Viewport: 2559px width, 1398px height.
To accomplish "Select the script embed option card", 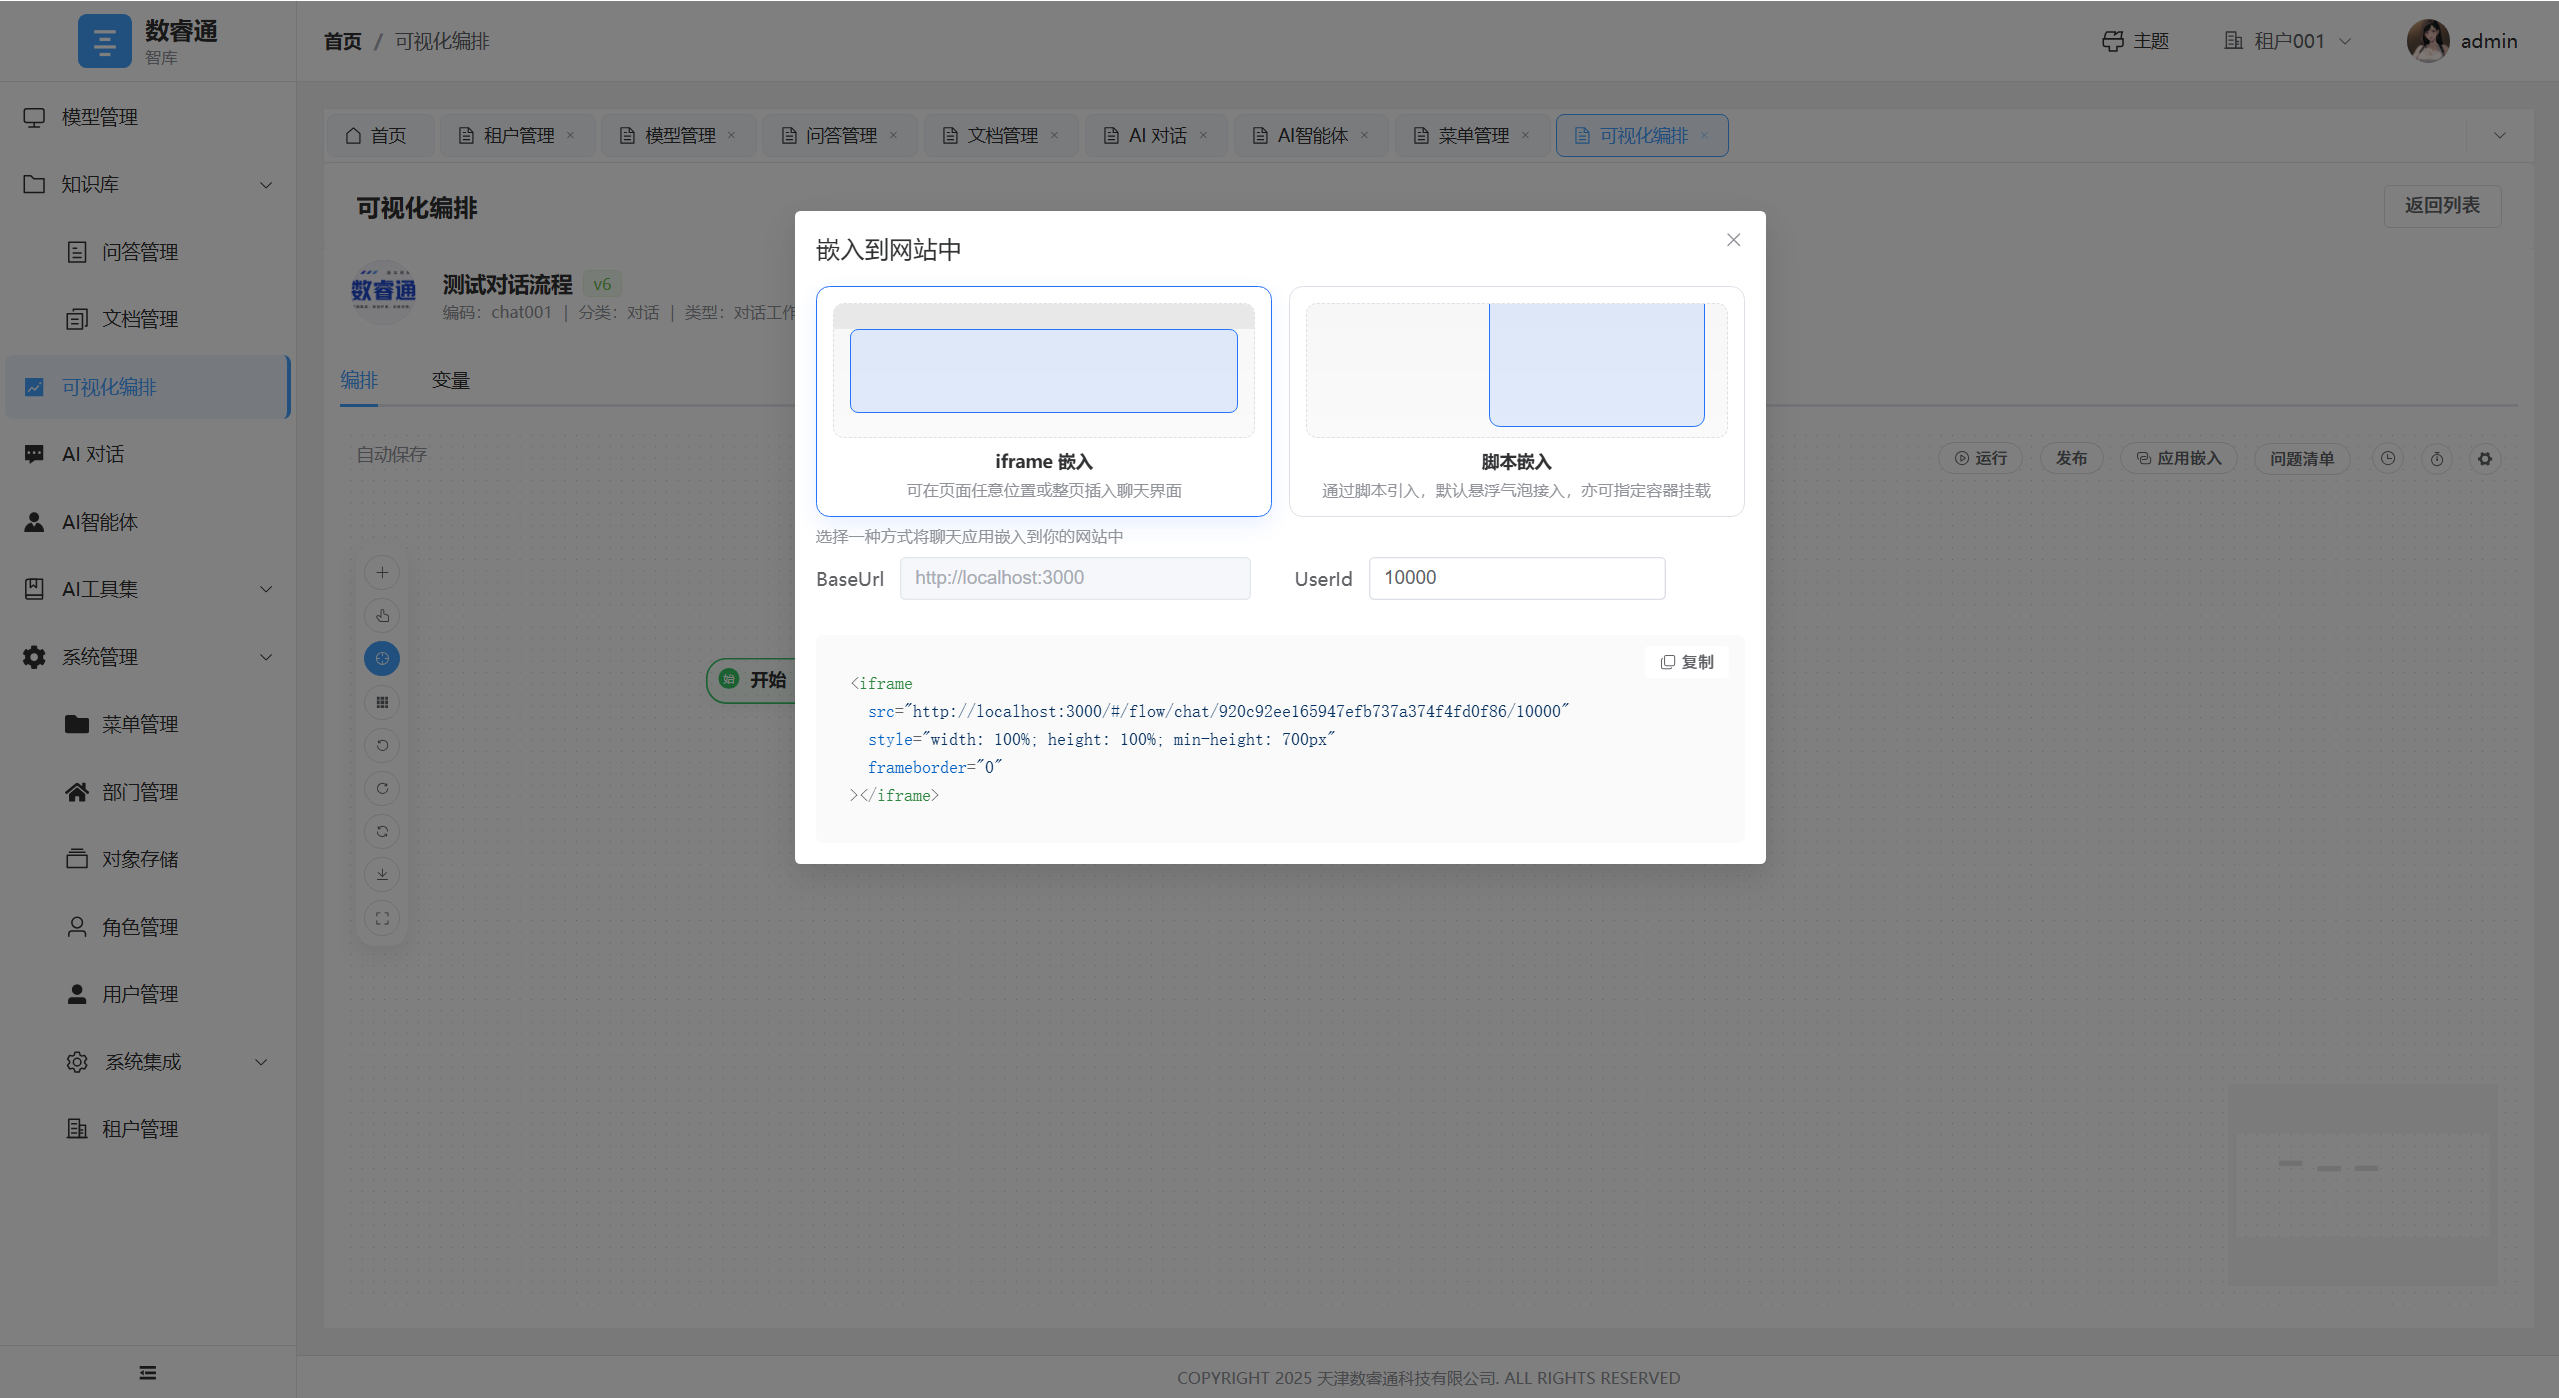I will pyautogui.click(x=1516, y=401).
